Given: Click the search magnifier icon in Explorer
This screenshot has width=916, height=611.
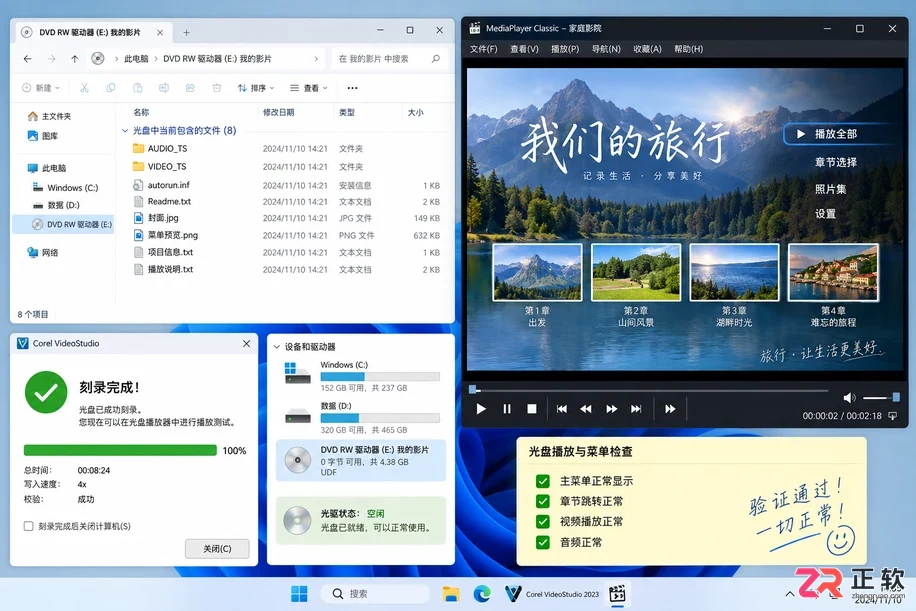Looking at the screenshot, I should [436, 58].
